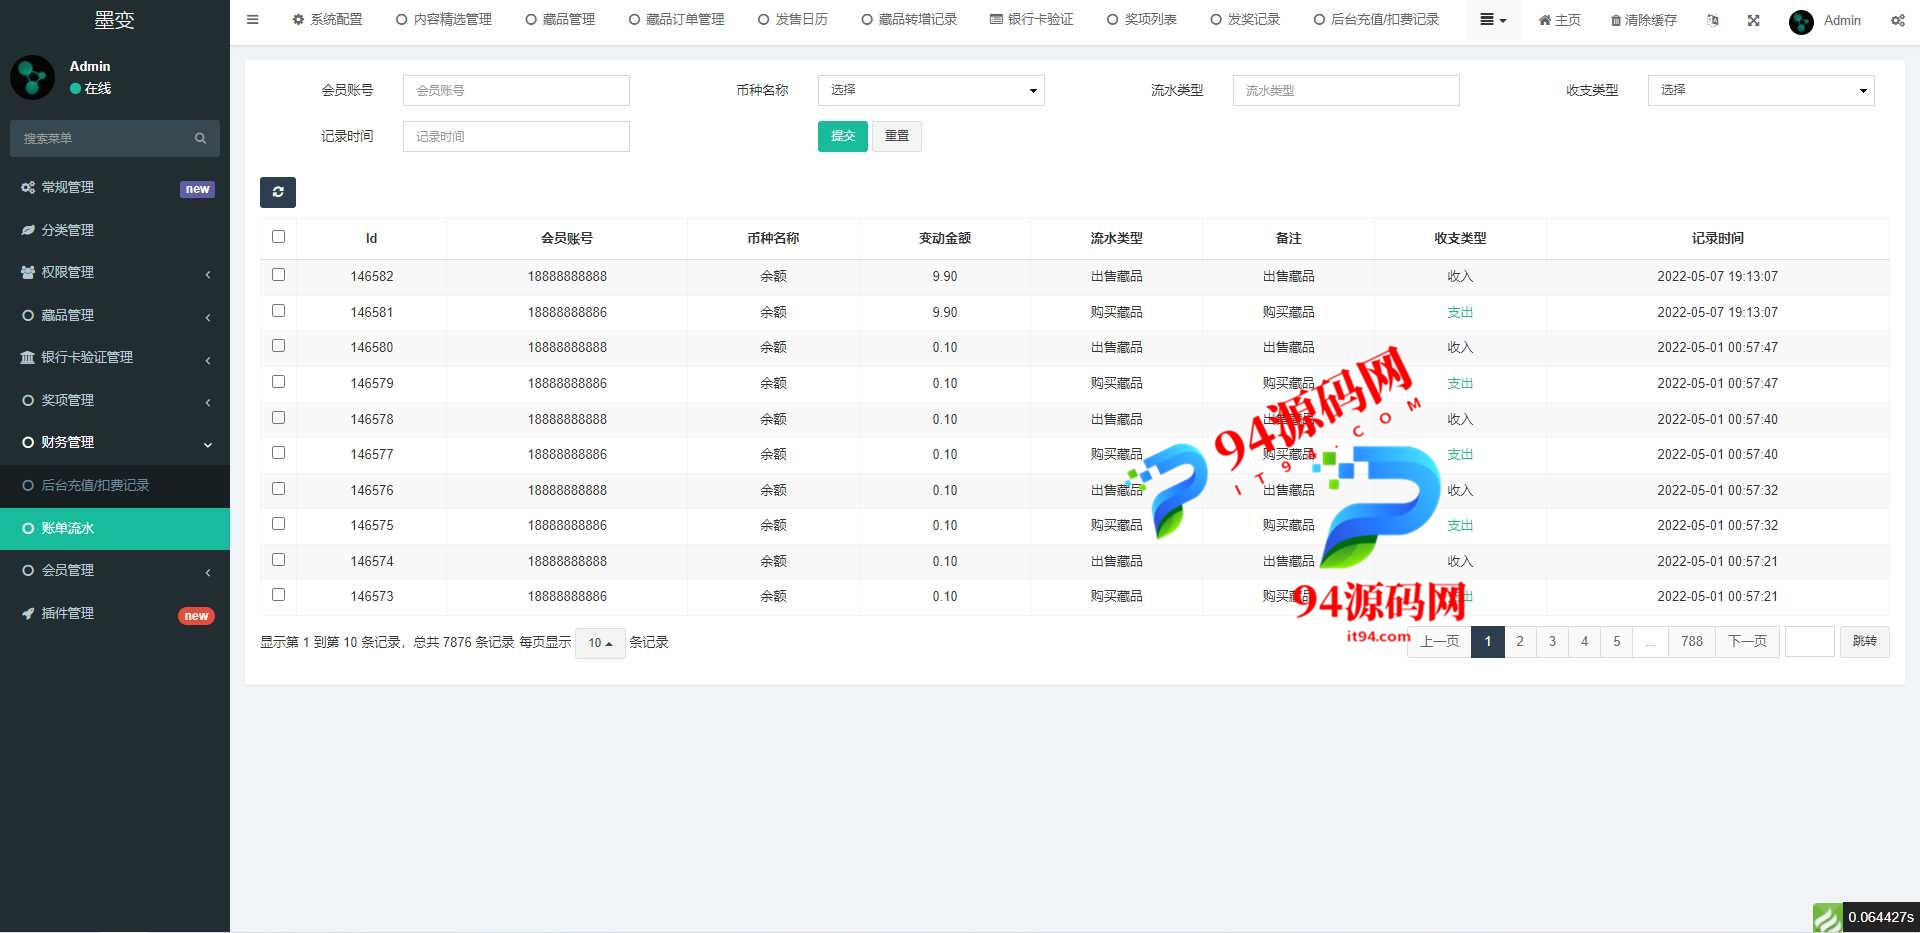Screen dimensions: 1920x933
Task: Check the row with Id 146580
Action: pyautogui.click(x=278, y=346)
